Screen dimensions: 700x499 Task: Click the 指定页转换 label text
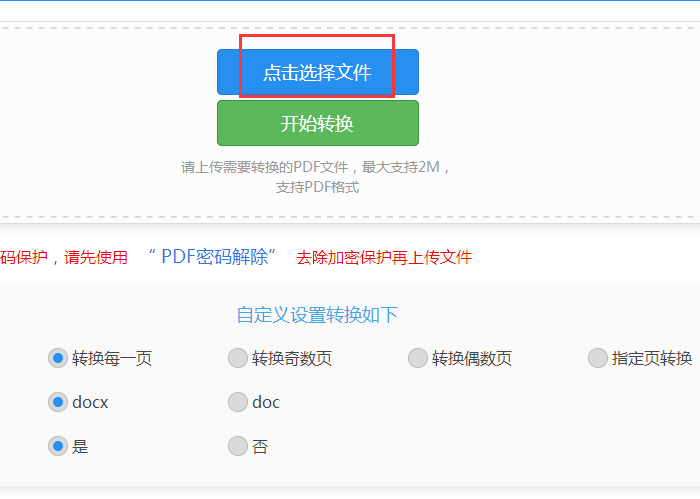tap(652, 358)
